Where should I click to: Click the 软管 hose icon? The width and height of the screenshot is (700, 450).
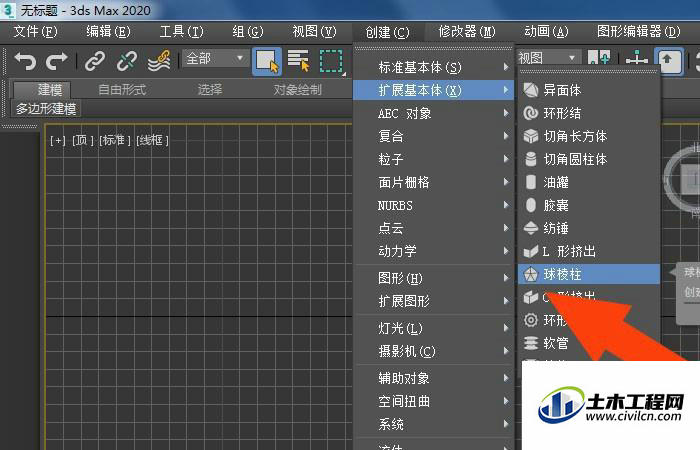[x=530, y=343]
